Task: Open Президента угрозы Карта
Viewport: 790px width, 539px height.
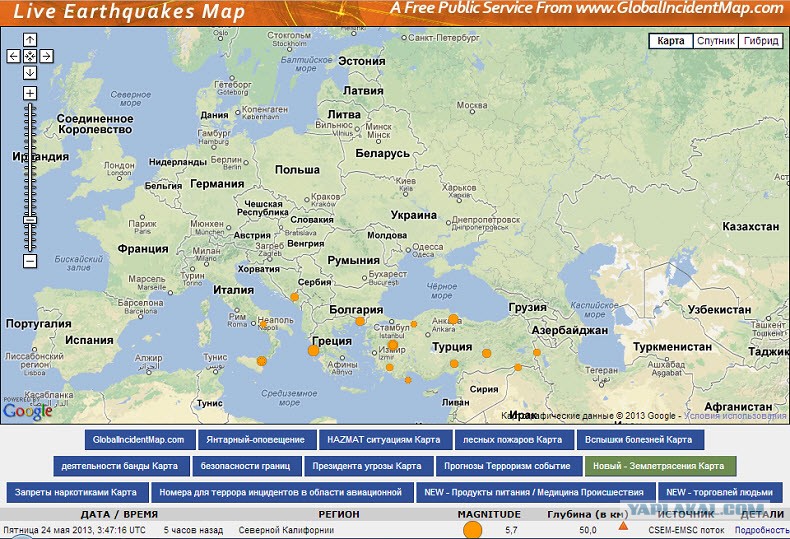Action: pyautogui.click(x=367, y=466)
